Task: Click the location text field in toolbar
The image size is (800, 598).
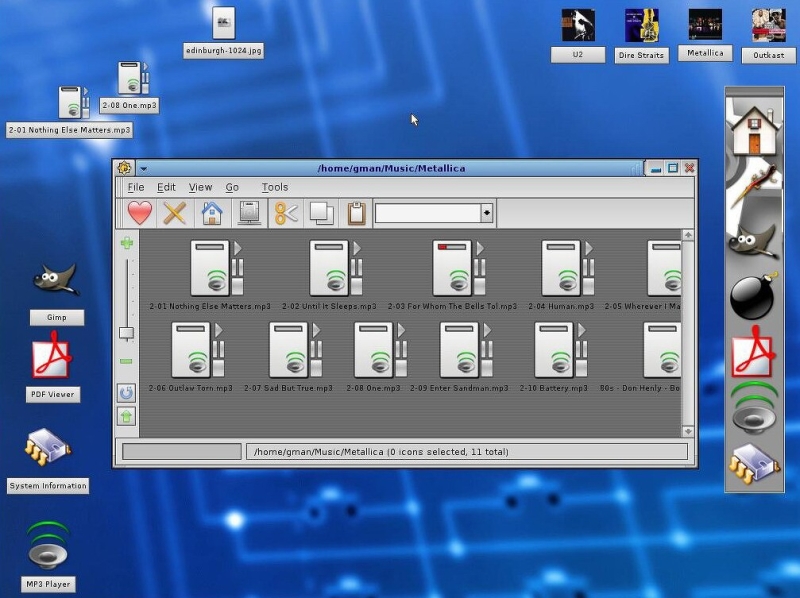Action: click(x=428, y=213)
